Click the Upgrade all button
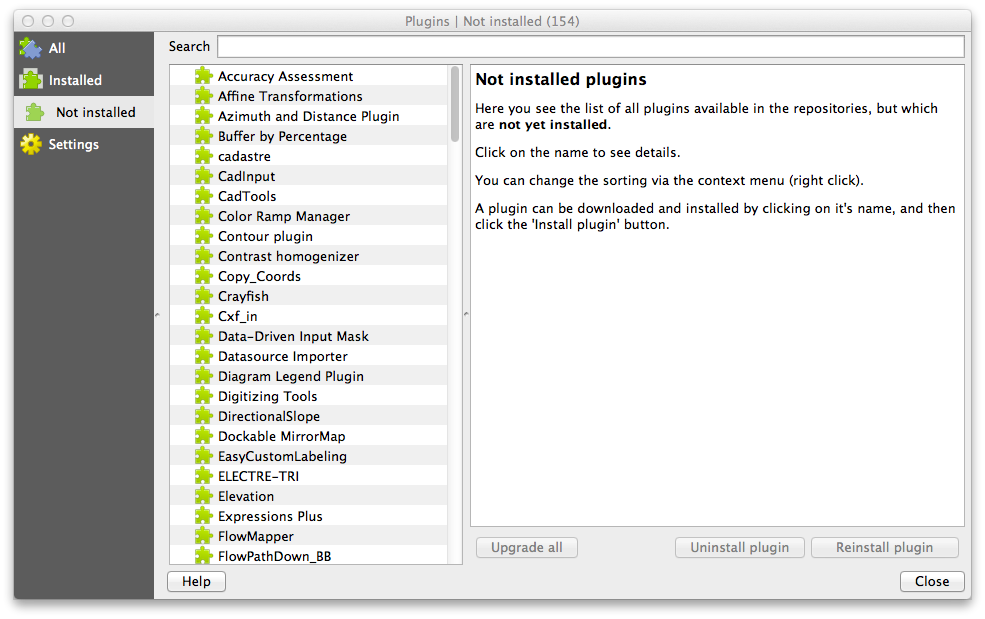The image size is (985, 619). pos(526,547)
